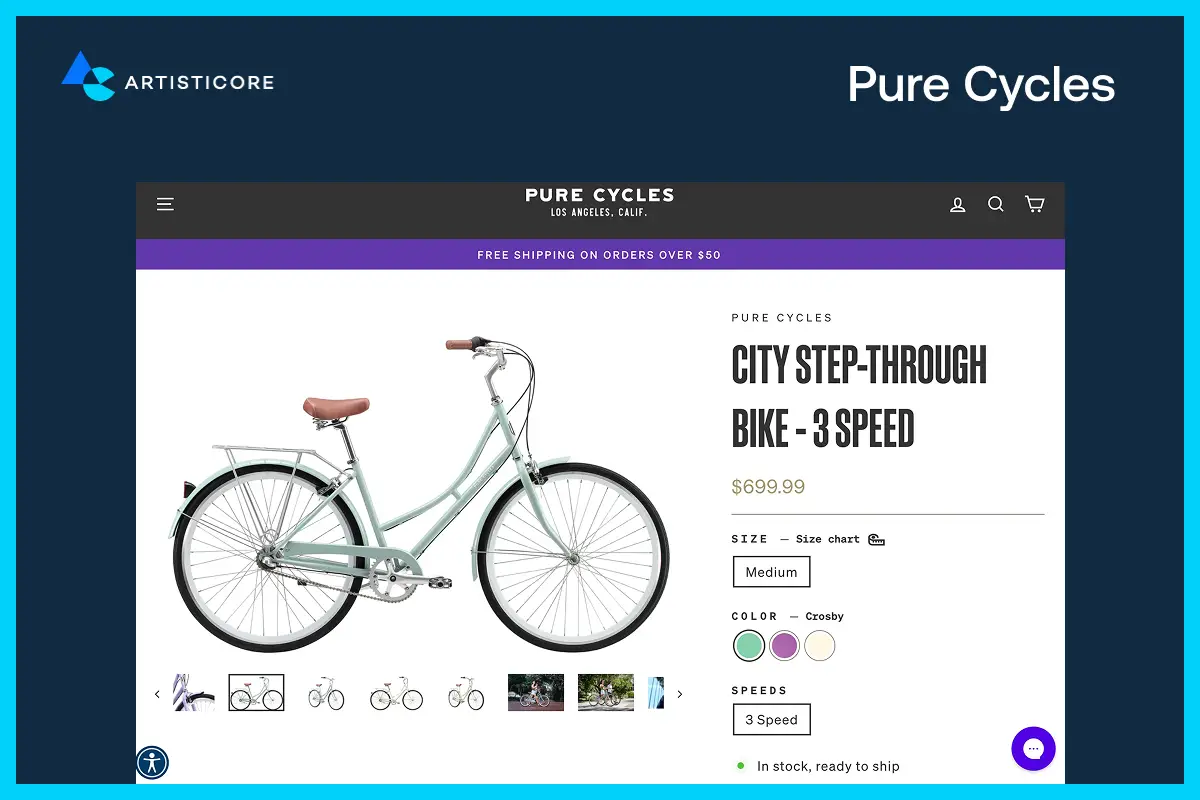The width and height of the screenshot is (1200, 800).
Task: Open the chat support bubble icon
Action: [1033, 749]
